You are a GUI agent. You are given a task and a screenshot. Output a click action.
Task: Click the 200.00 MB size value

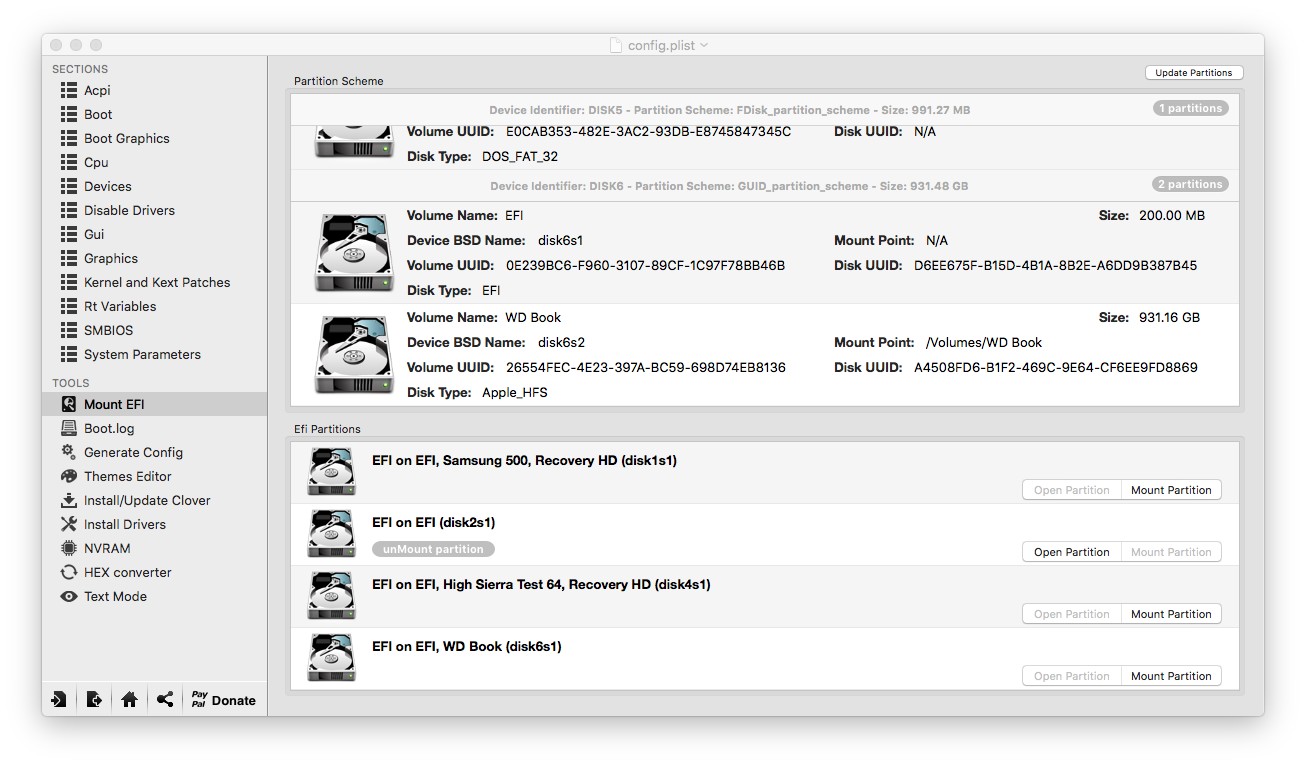[1172, 215]
